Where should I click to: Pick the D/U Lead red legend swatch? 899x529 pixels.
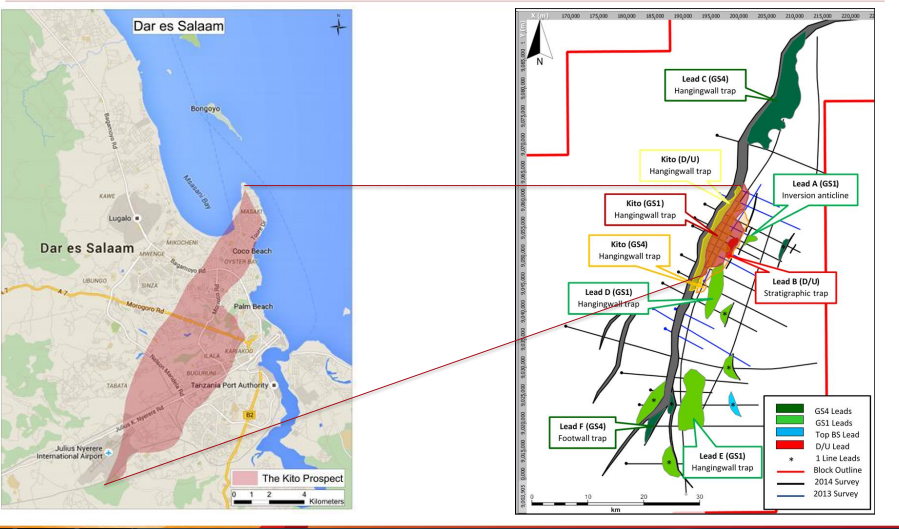pos(791,444)
